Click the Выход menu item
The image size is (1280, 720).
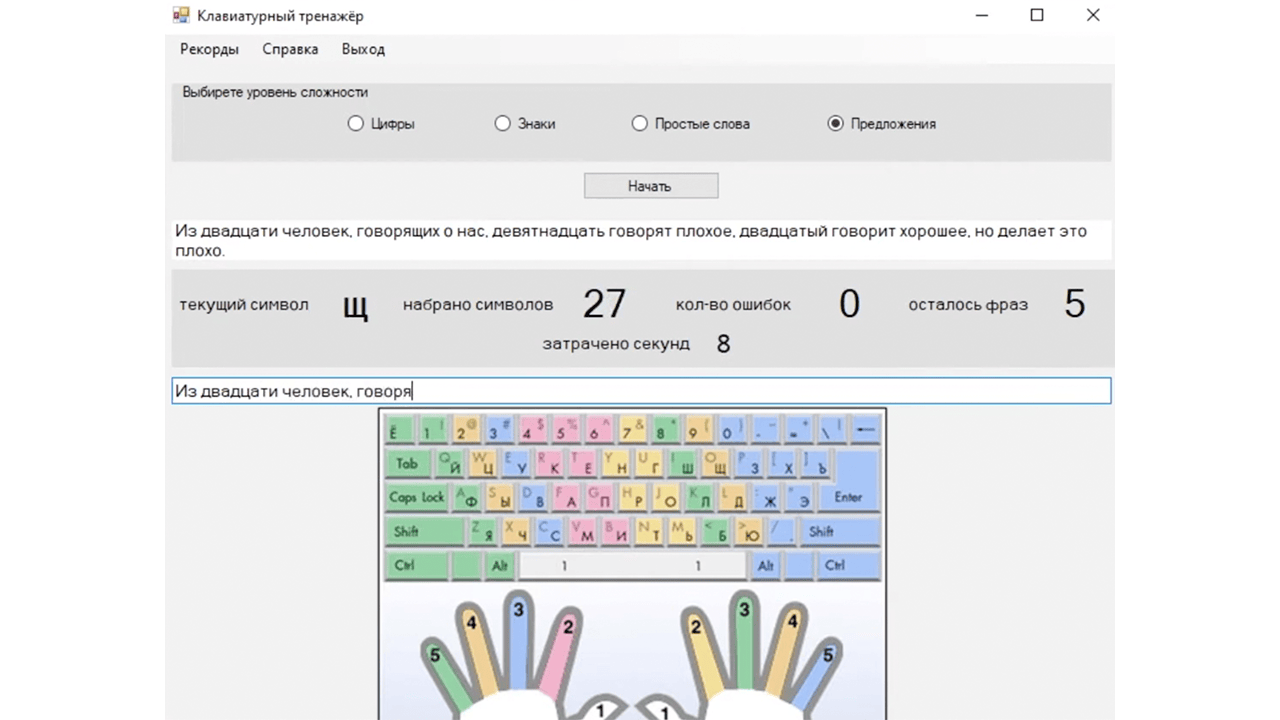pos(363,49)
